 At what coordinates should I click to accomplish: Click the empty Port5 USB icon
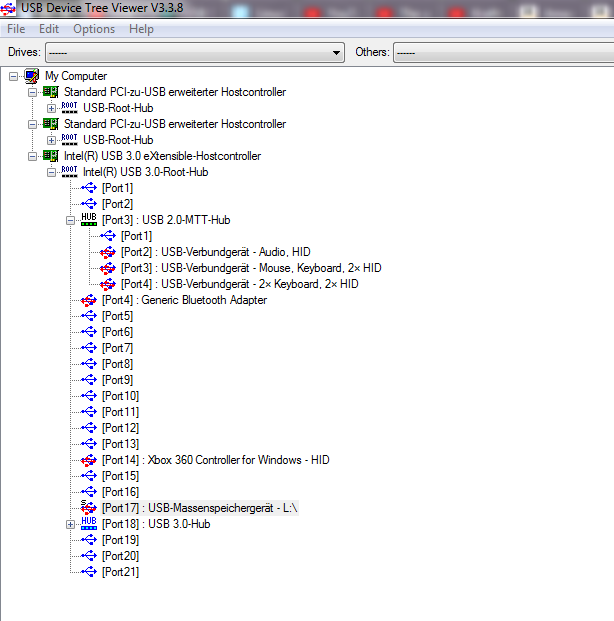click(x=89, y=316)
